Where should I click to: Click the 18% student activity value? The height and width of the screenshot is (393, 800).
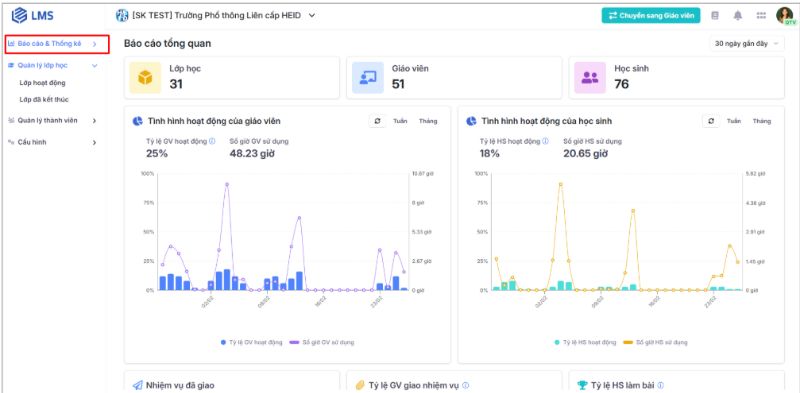(x=489, y=153)
